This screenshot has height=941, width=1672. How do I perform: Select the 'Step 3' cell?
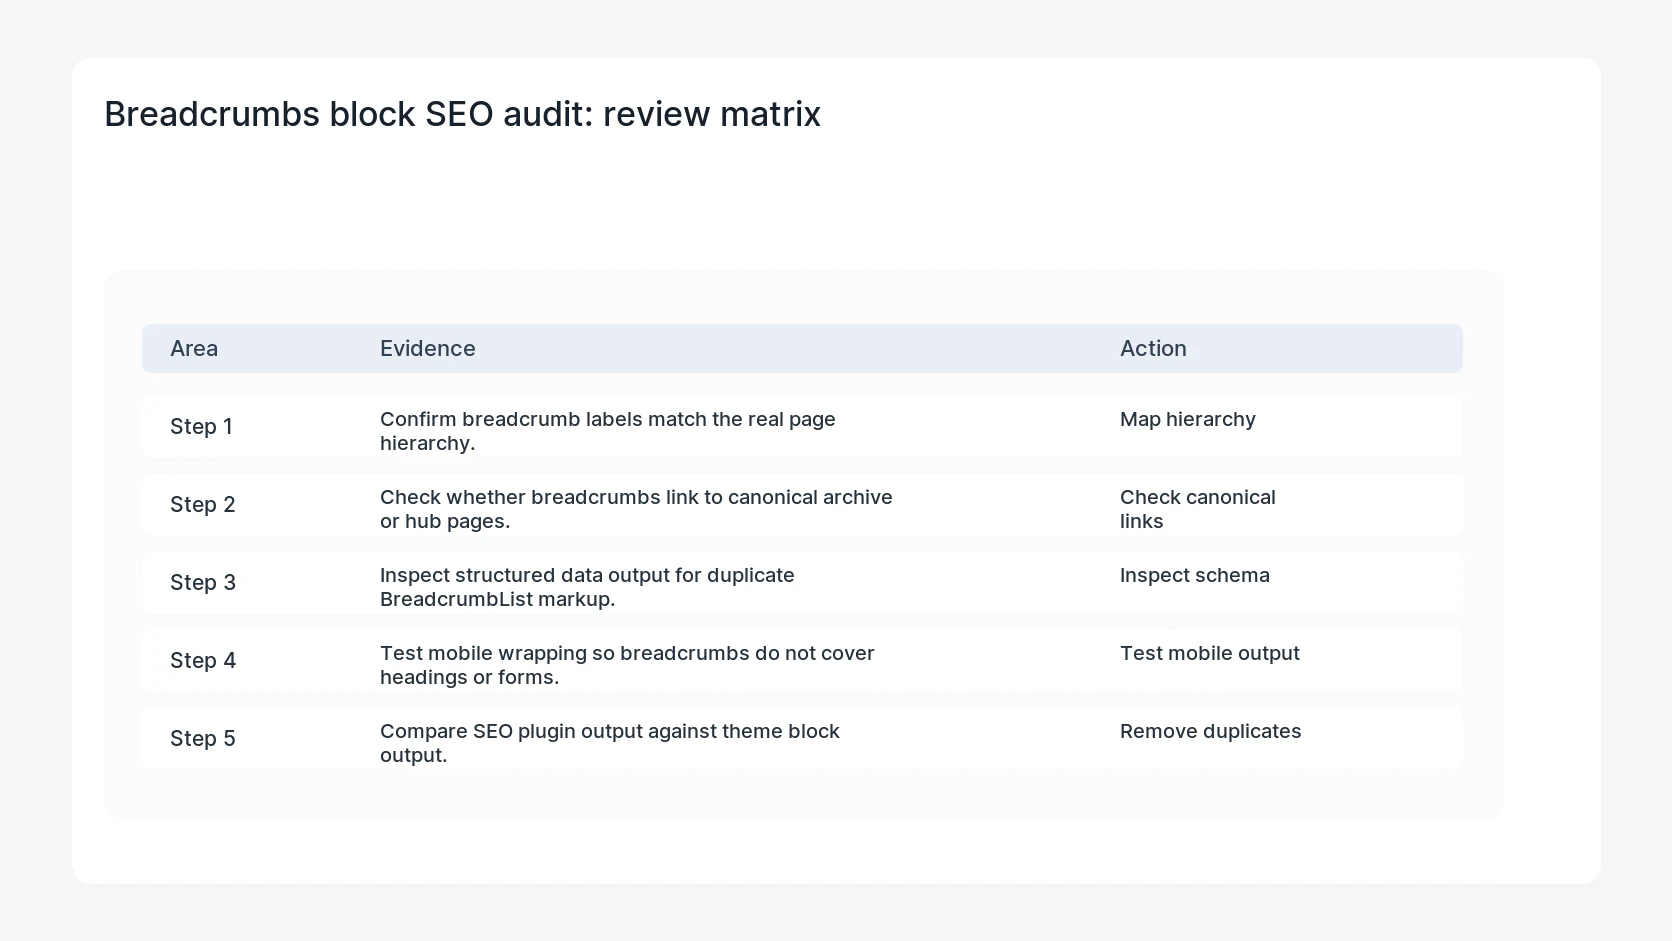tap(203, 582)
